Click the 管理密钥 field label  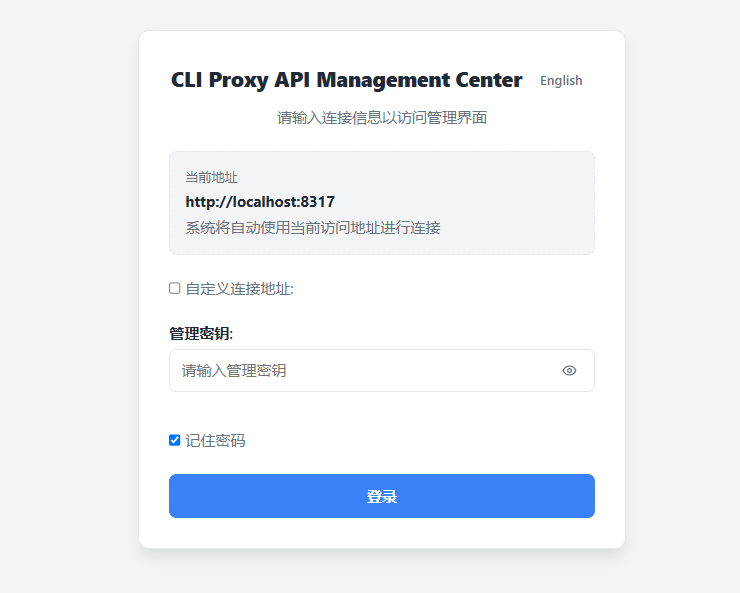201,334
